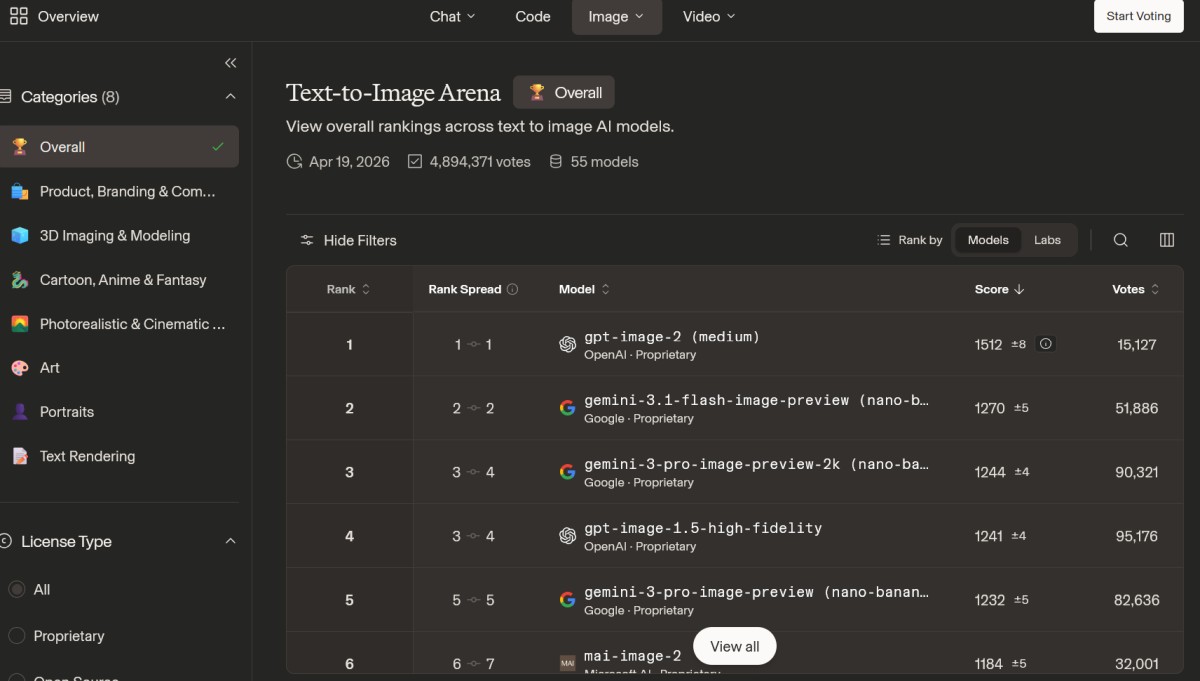Collapse the License Type section
The height and width of the screenshot is (681, 1200).
tap(230, 541)
